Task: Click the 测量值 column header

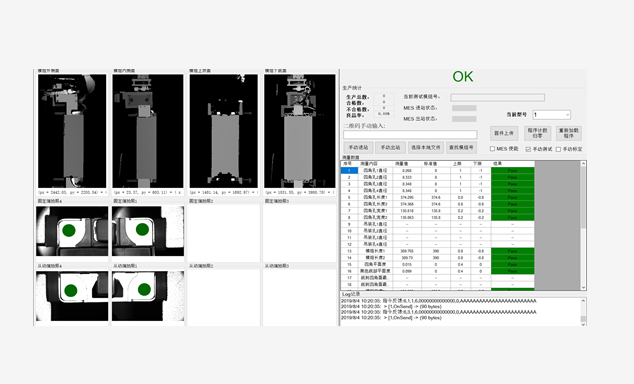Action: [x=407, y=164]
